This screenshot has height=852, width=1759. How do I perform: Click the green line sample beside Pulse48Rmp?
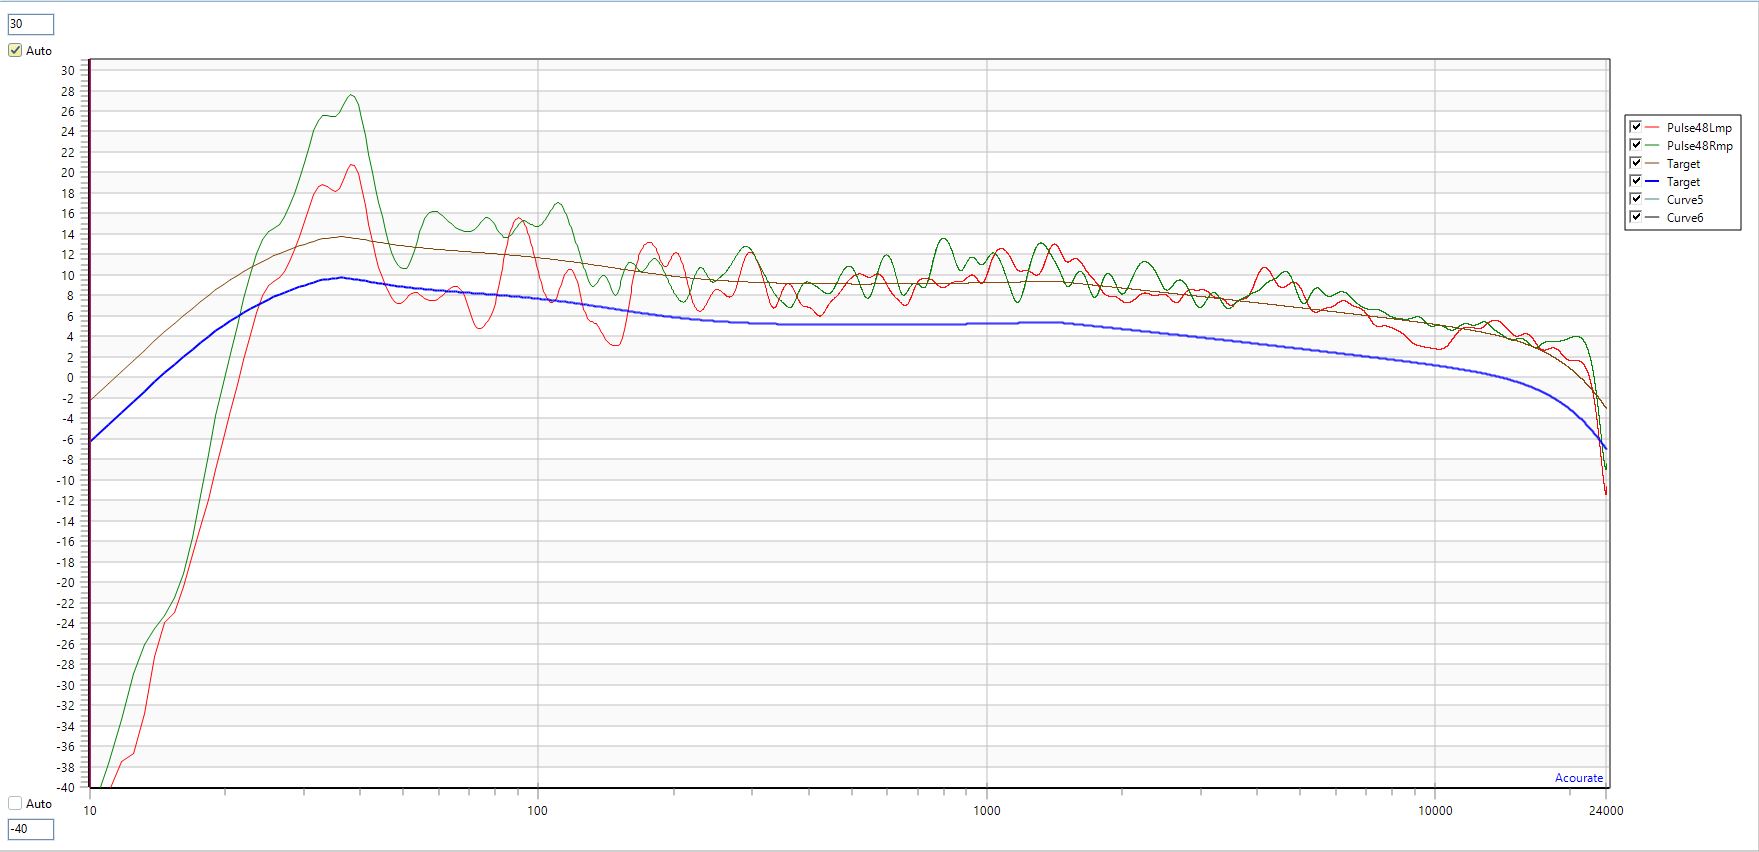pyautogui.click(x=1652, y=146)
